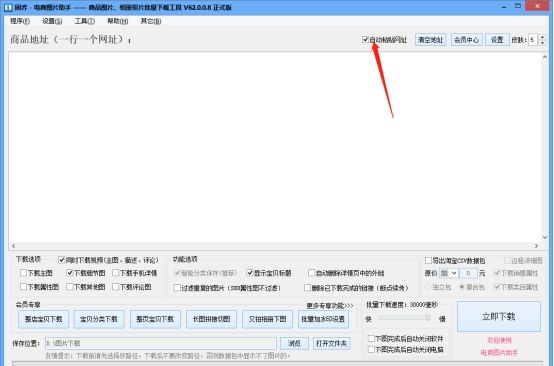Select the 聚合包 radio button

click(461, 287)
